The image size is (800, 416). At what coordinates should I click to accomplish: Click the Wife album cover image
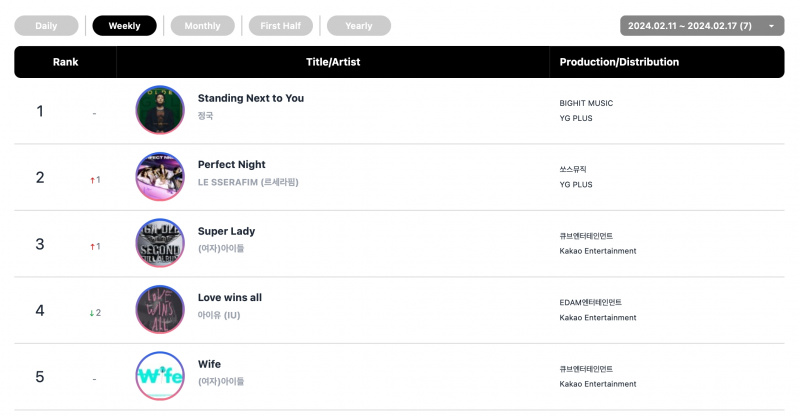tap(160, 376)
